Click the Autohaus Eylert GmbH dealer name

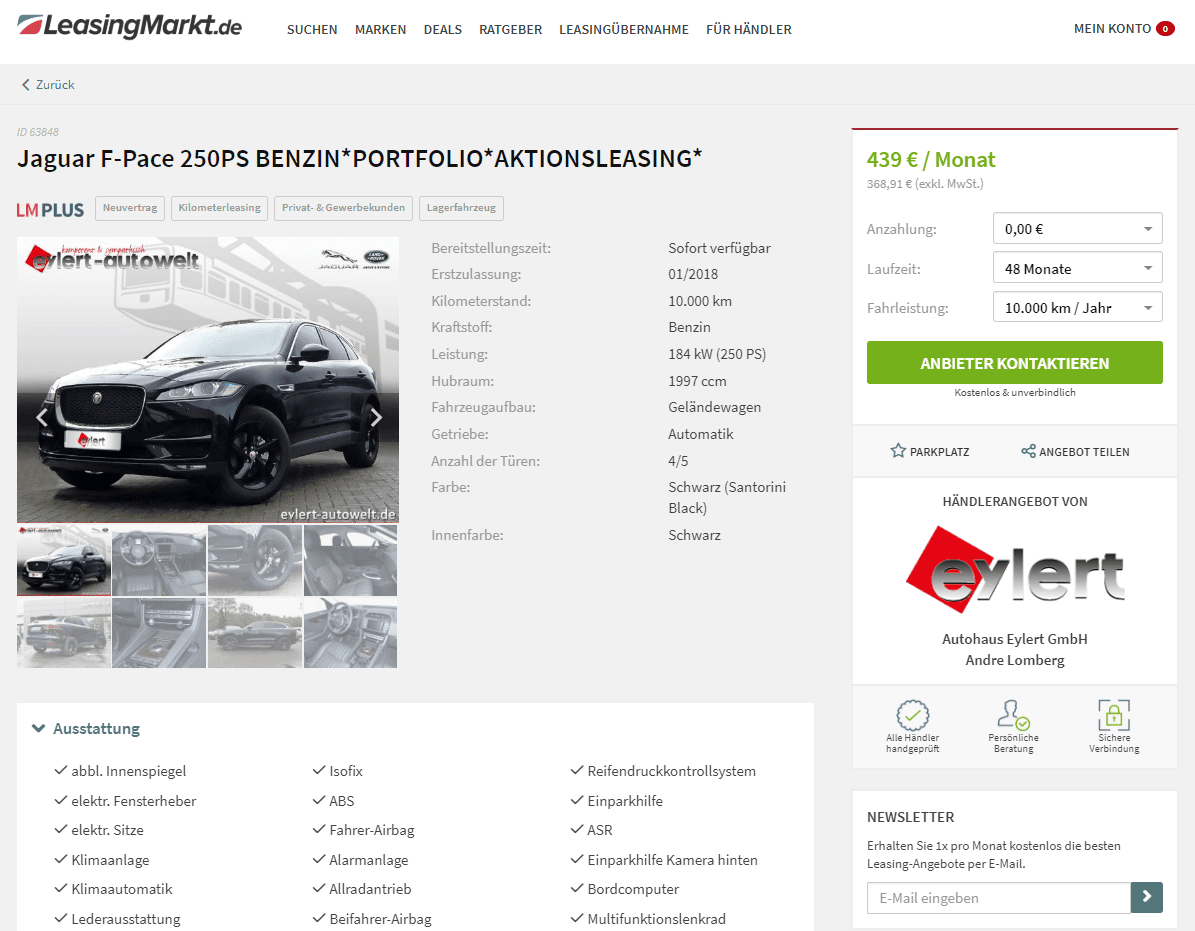[x=1014, y=639]
